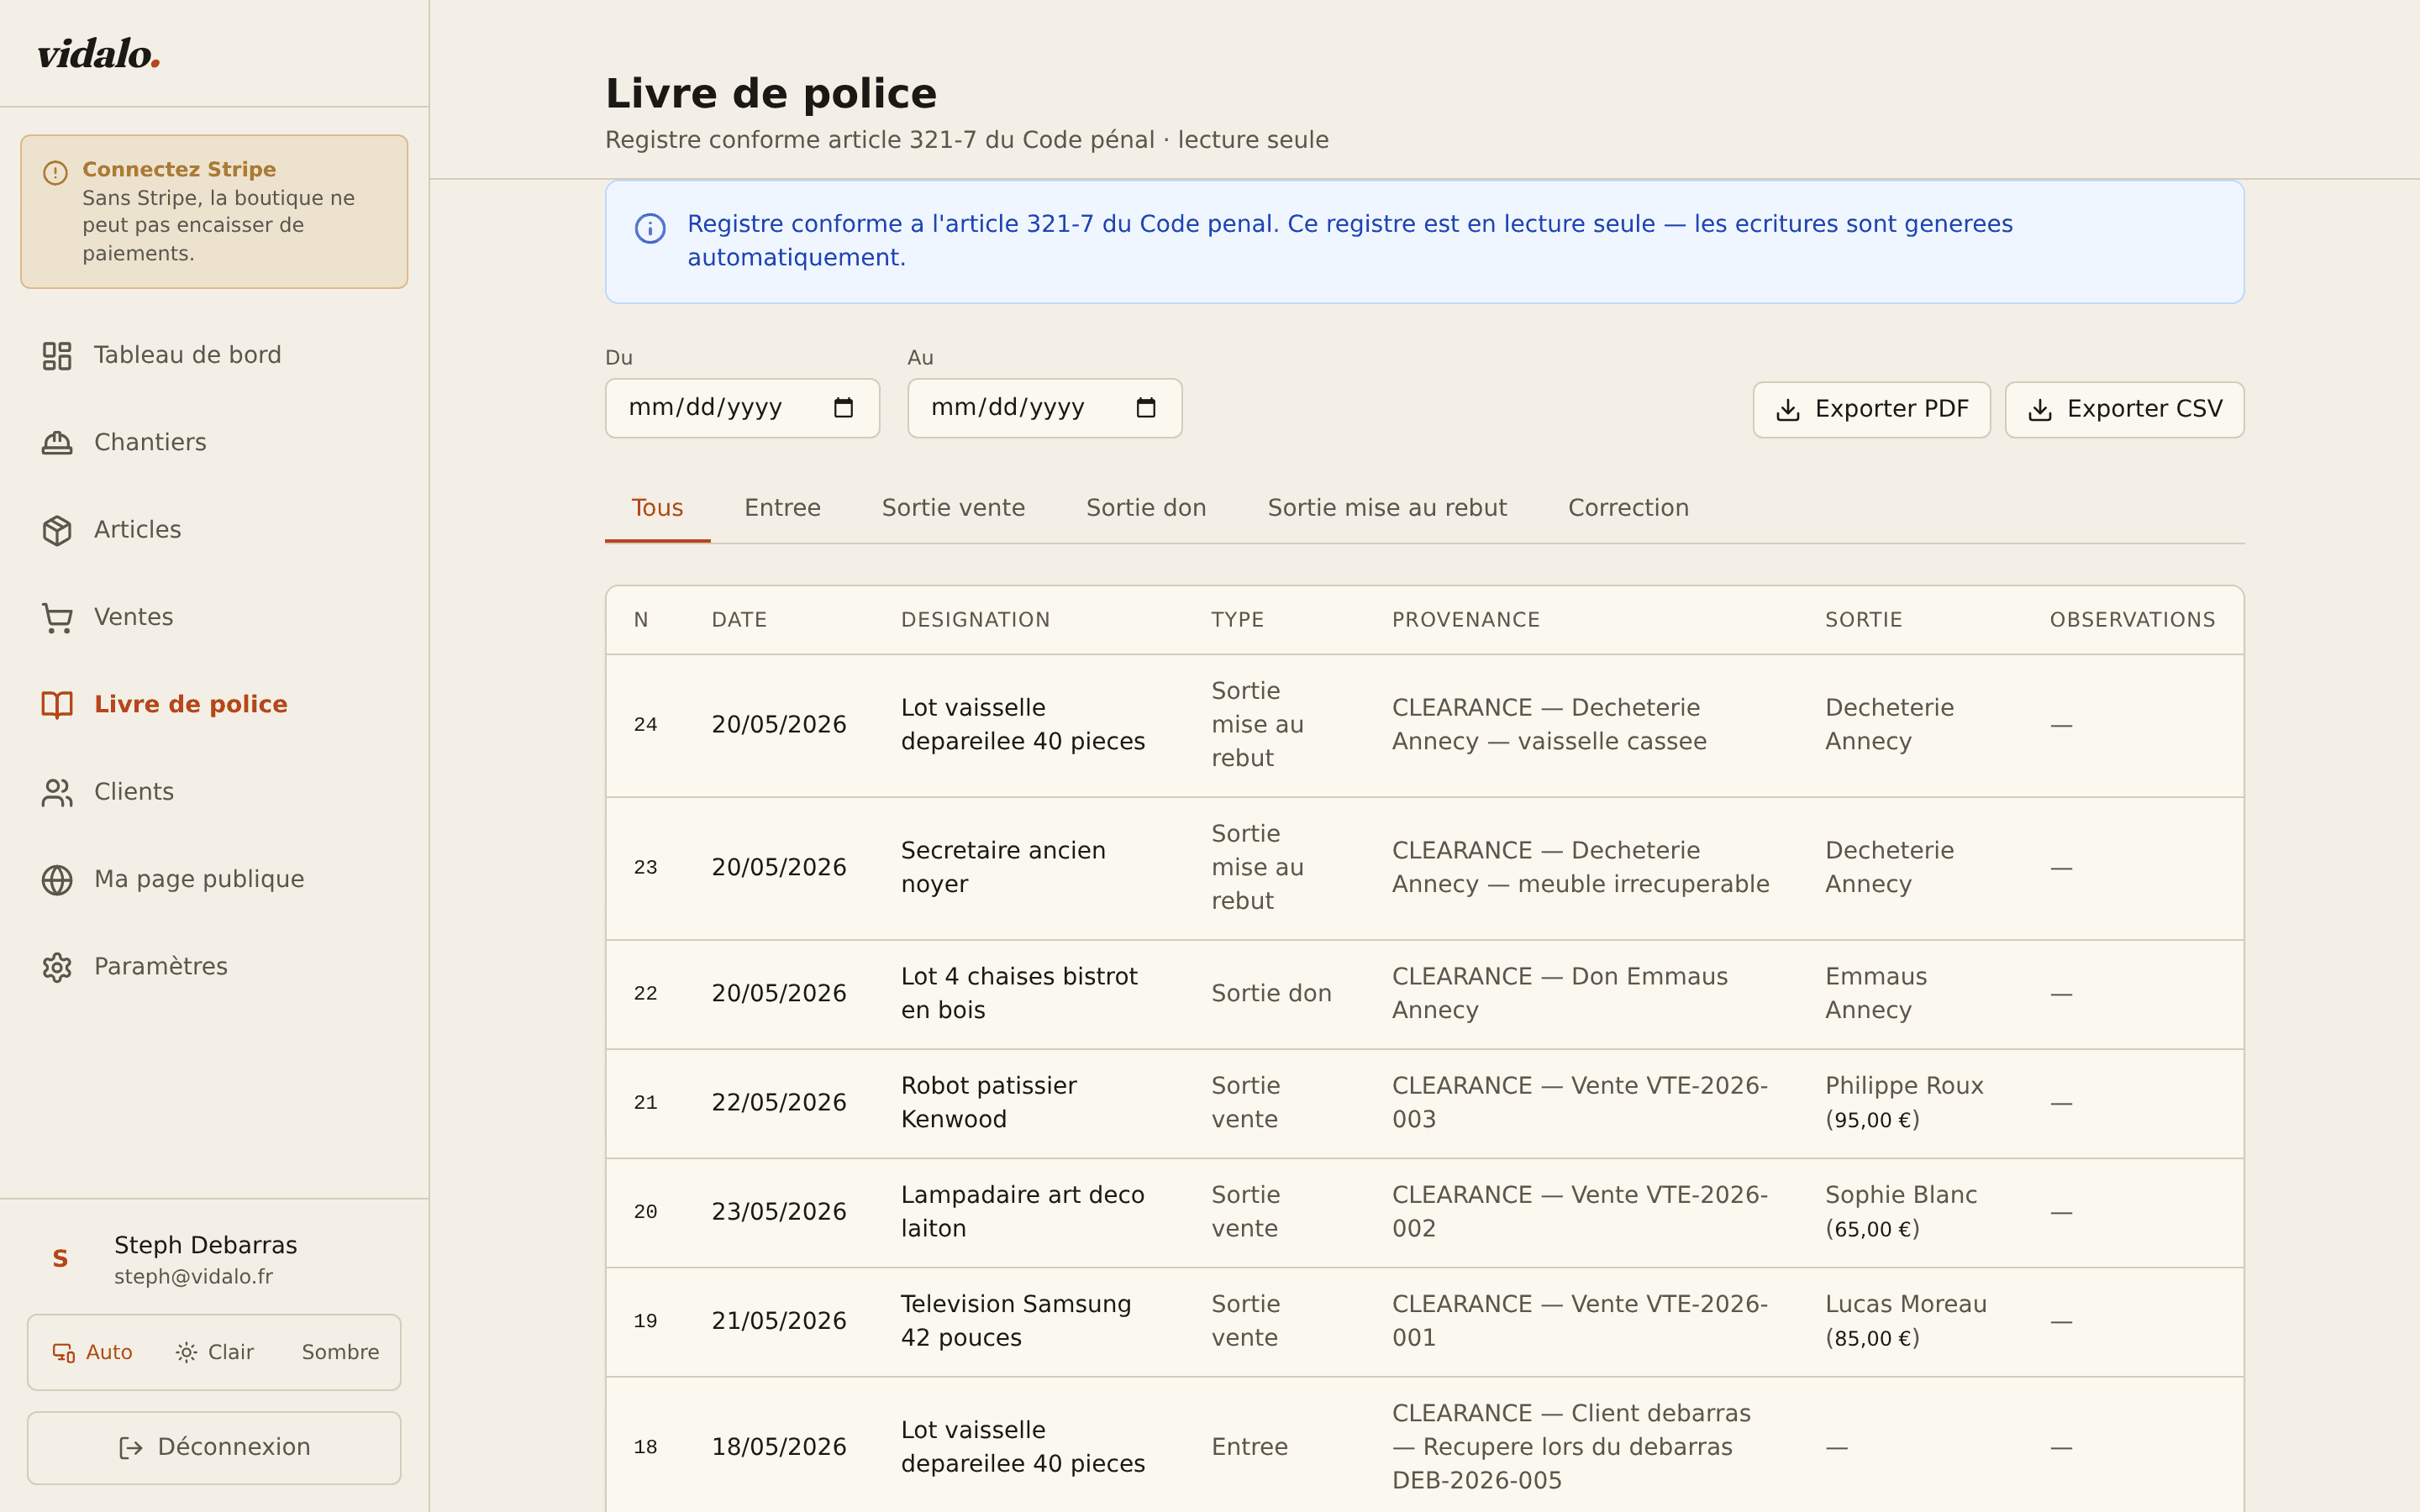This screenshot has width=2420, height=1512.
Task: Click Lampadaire art deco laiton designation
Action: (1022, 1212)
